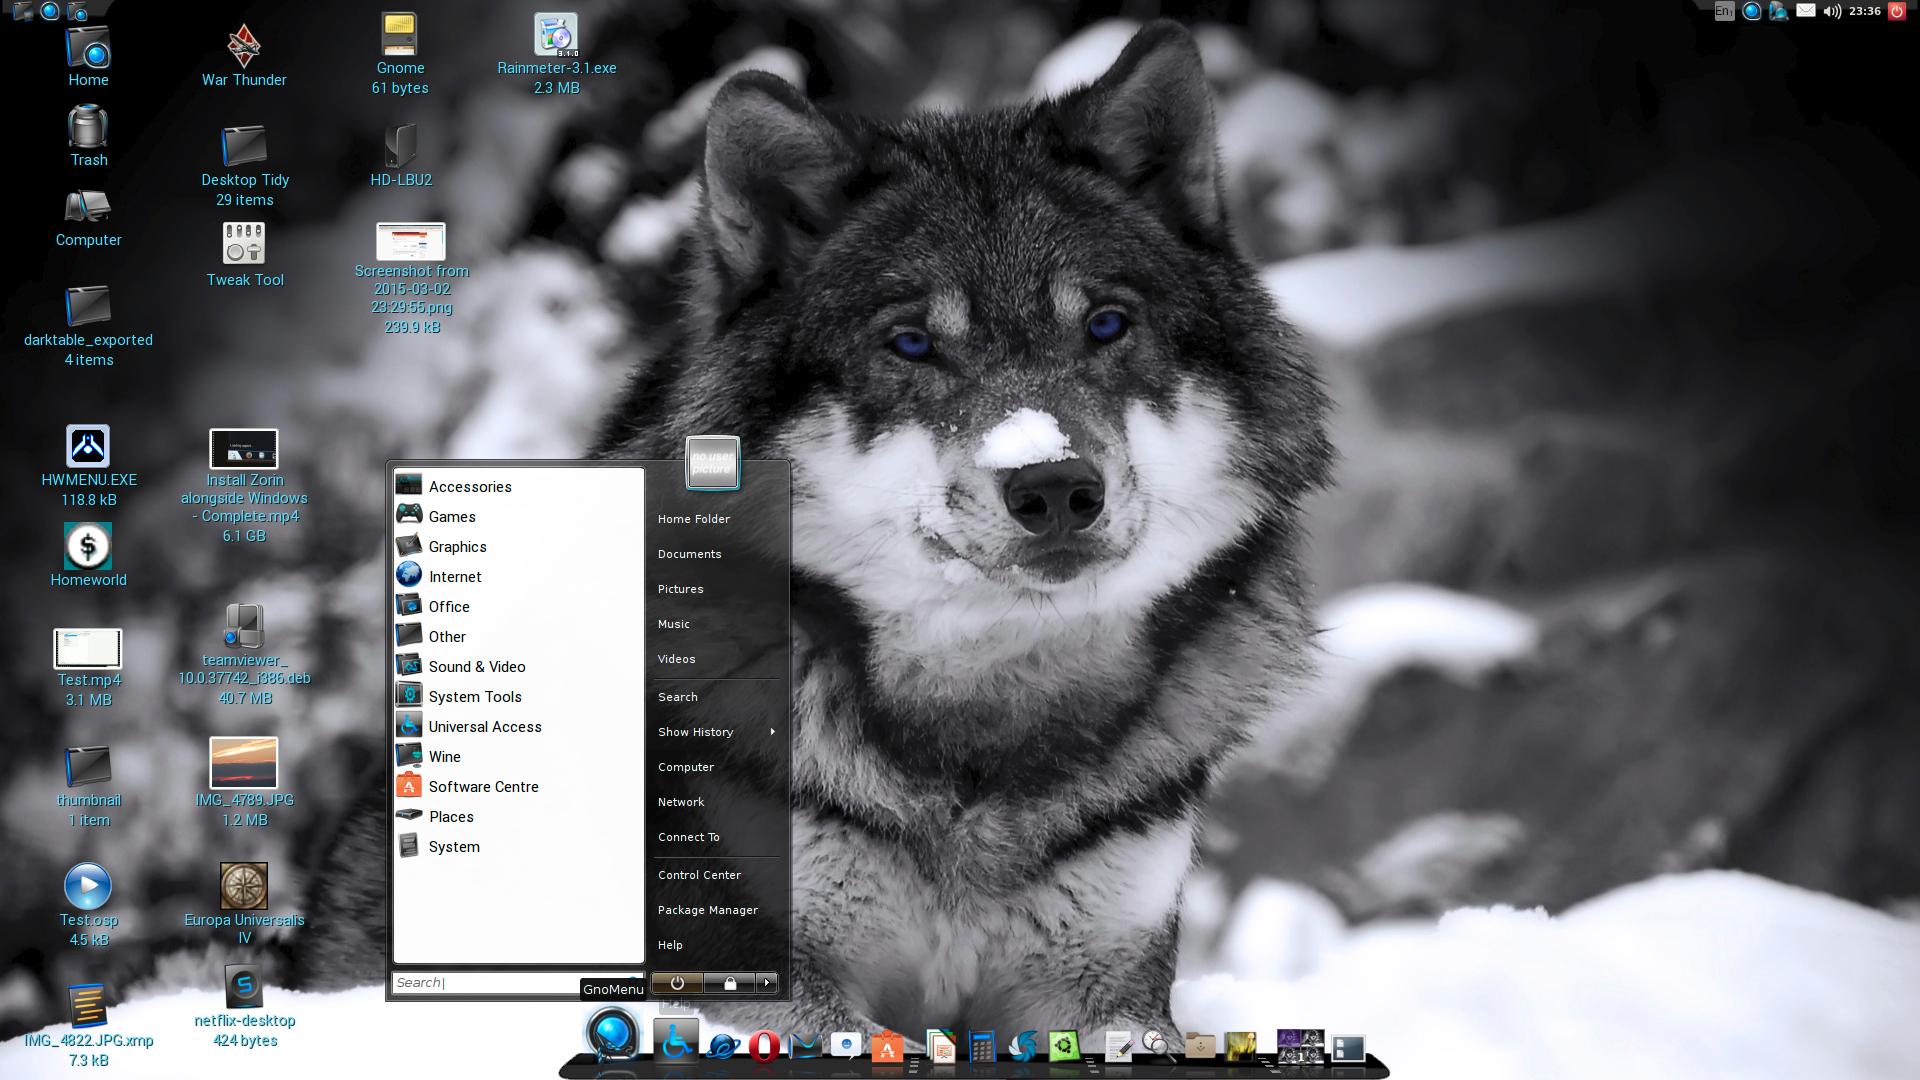Click the keyboard language En indicator
Viewport: 1920px width, 1080px height.
click(x=1724, y=12)
